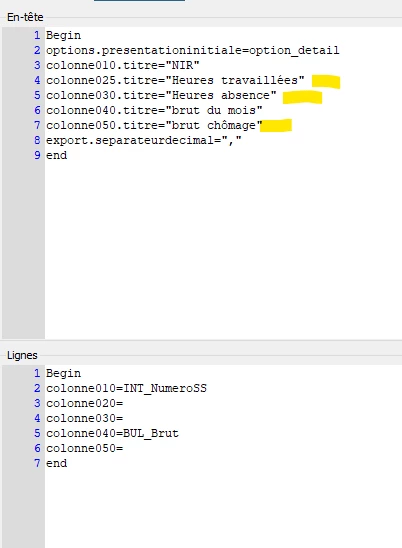
Task: Click empty area of the Lignes editor
Action: pyautogui.click(x=224, y=507)
